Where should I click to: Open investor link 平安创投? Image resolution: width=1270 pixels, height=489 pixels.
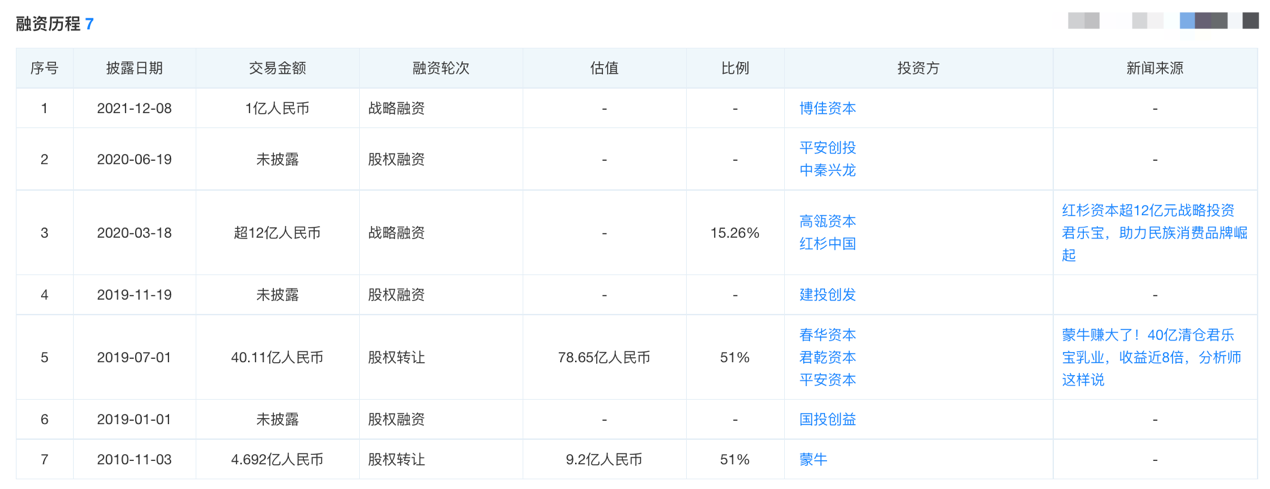click(827, 148)
